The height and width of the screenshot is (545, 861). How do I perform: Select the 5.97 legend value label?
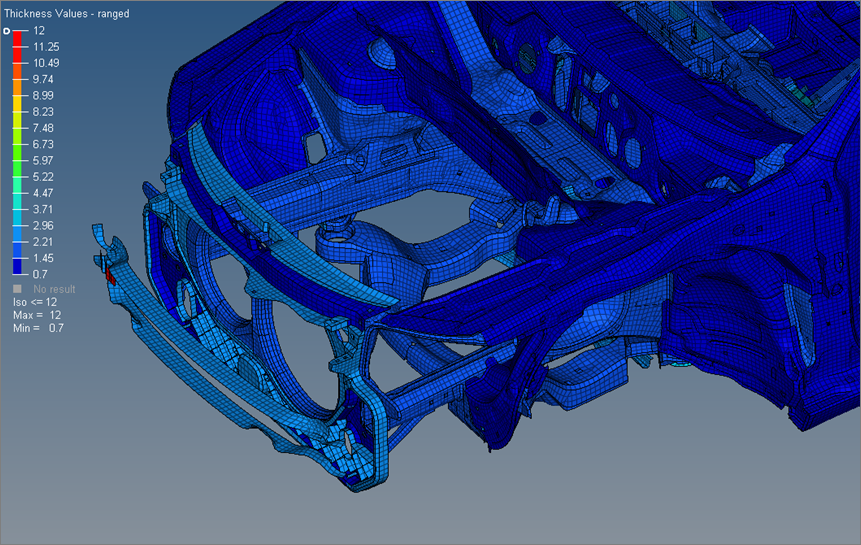tap(44, 160)
